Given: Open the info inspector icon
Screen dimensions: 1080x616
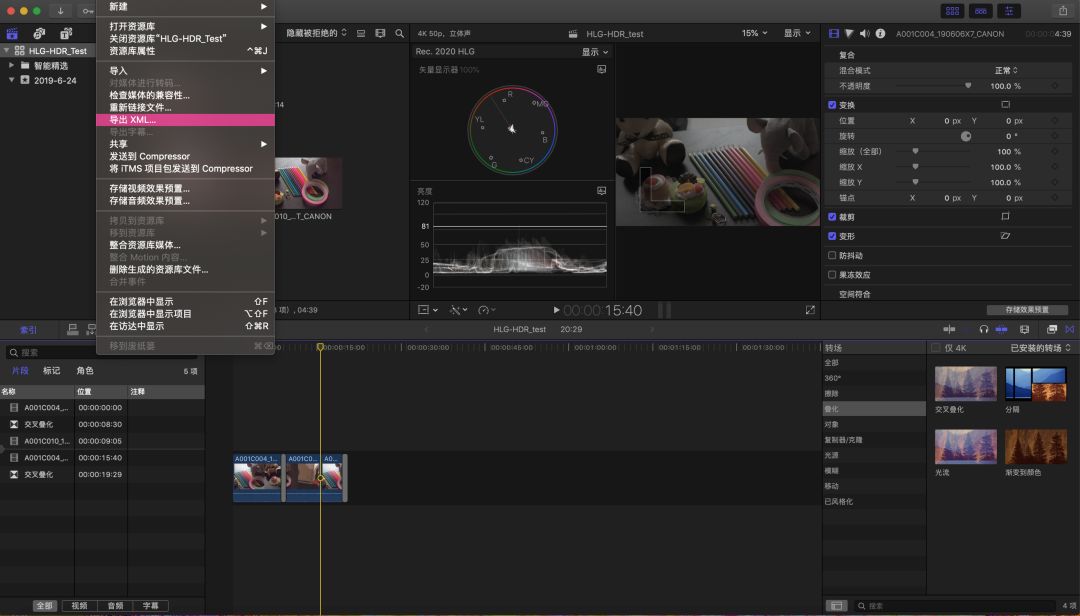Looking at the screenshot, I should 881,33.
